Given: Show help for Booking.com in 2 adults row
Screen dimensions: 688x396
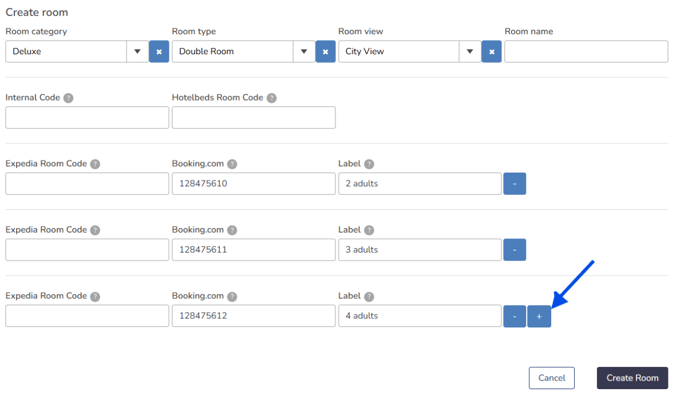Looking at the screenshot, I should tap(232, 164).
